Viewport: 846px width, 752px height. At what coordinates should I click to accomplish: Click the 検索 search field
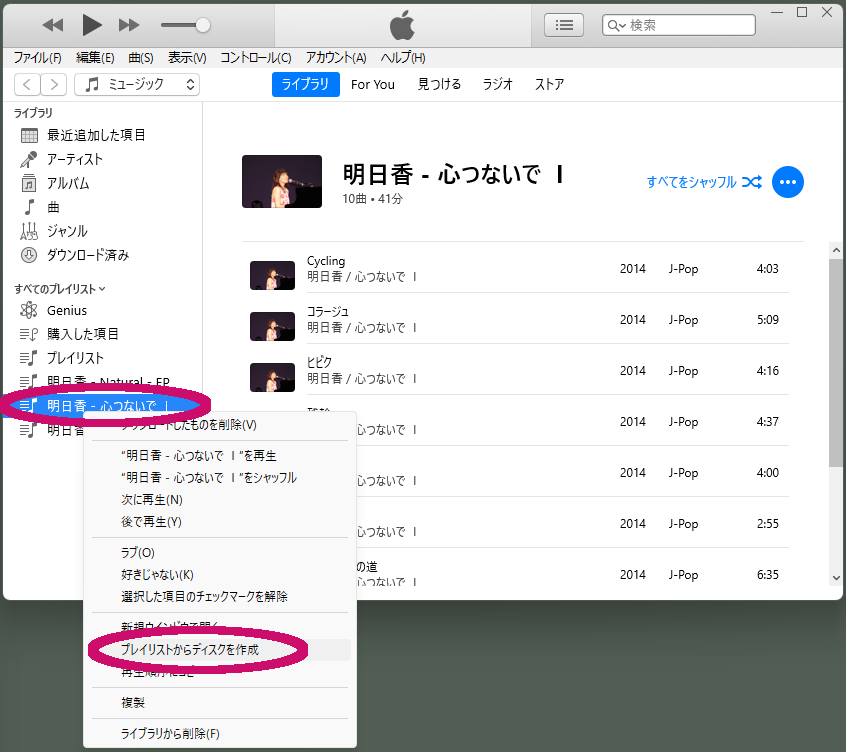tap(679, 25)
